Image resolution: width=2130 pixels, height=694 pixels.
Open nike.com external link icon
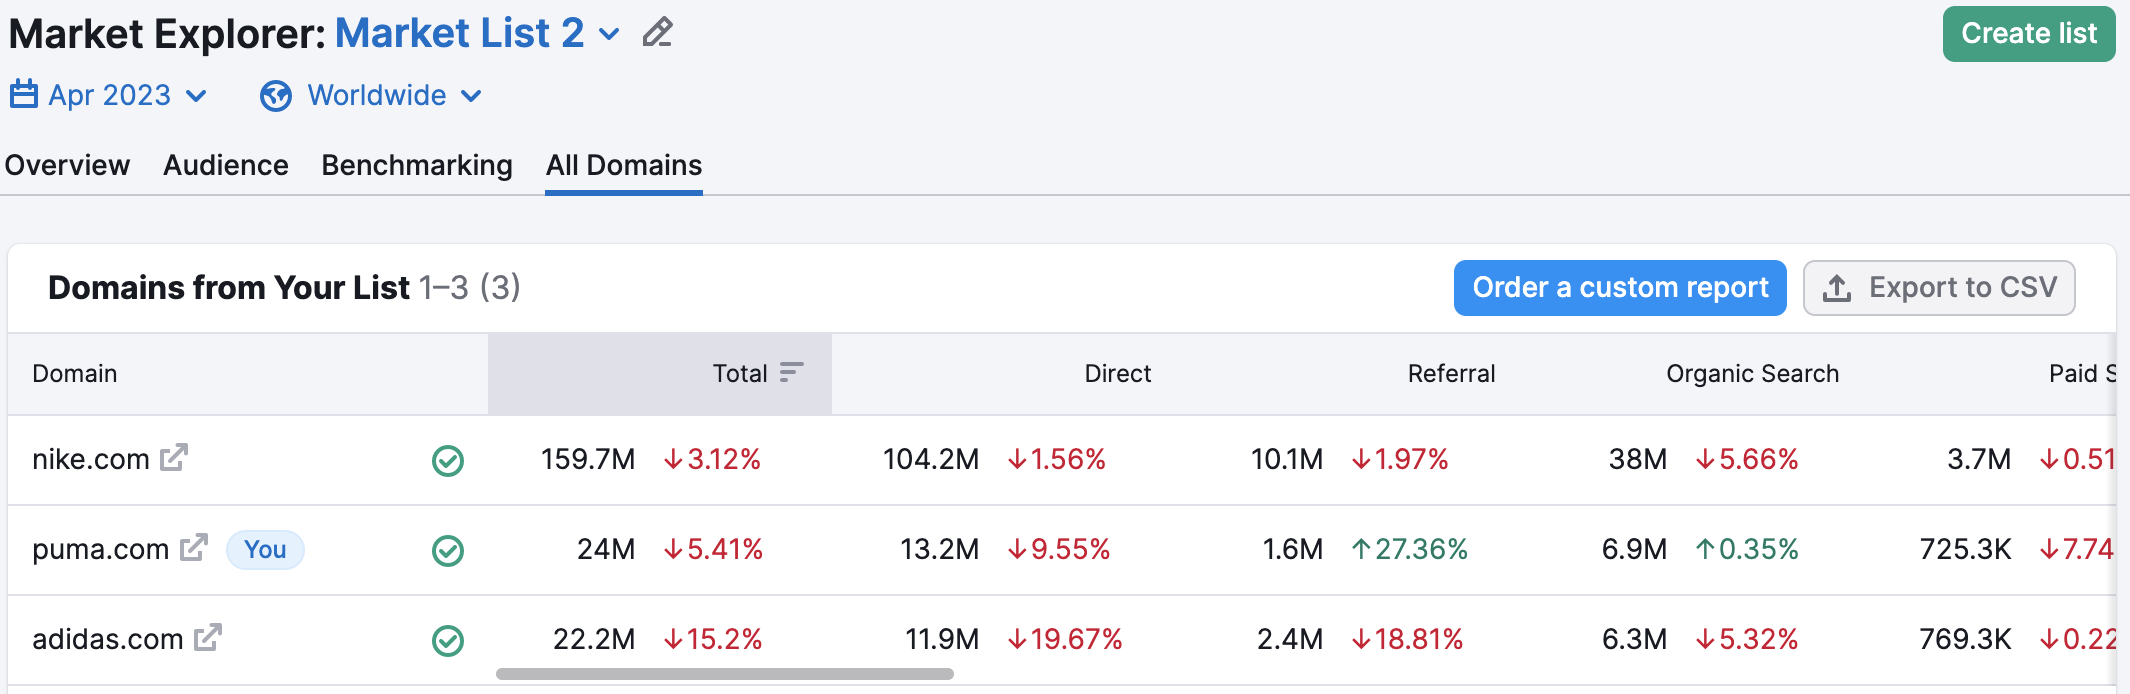point(174,457)
